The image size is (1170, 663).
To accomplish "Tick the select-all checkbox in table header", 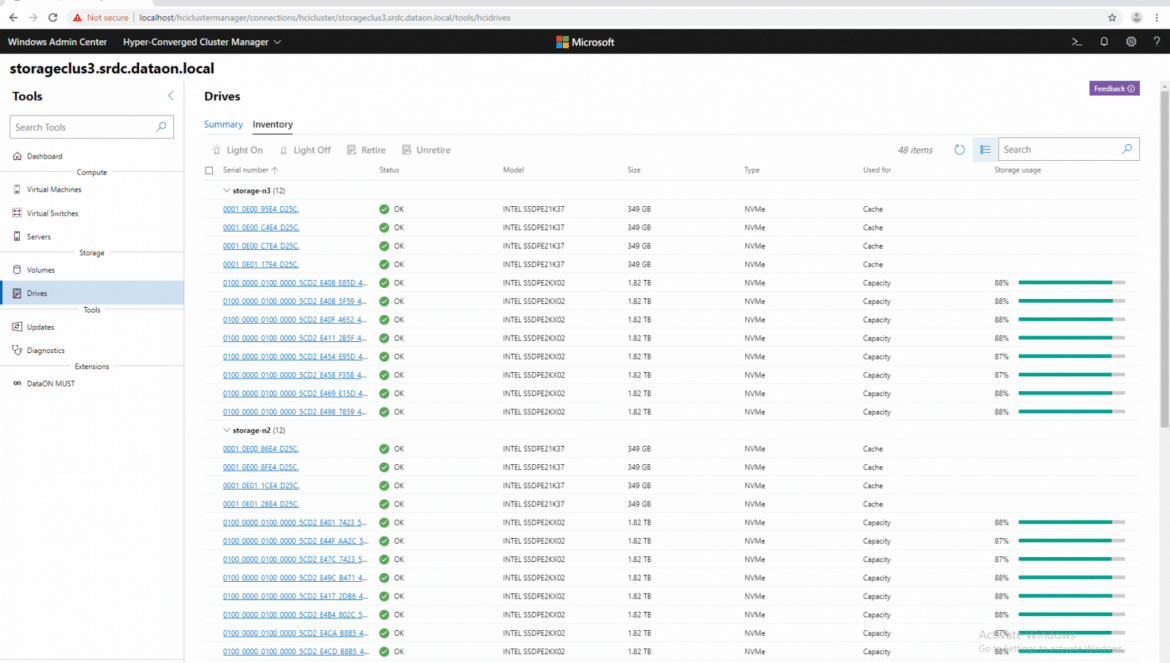I will coord(209,170).
